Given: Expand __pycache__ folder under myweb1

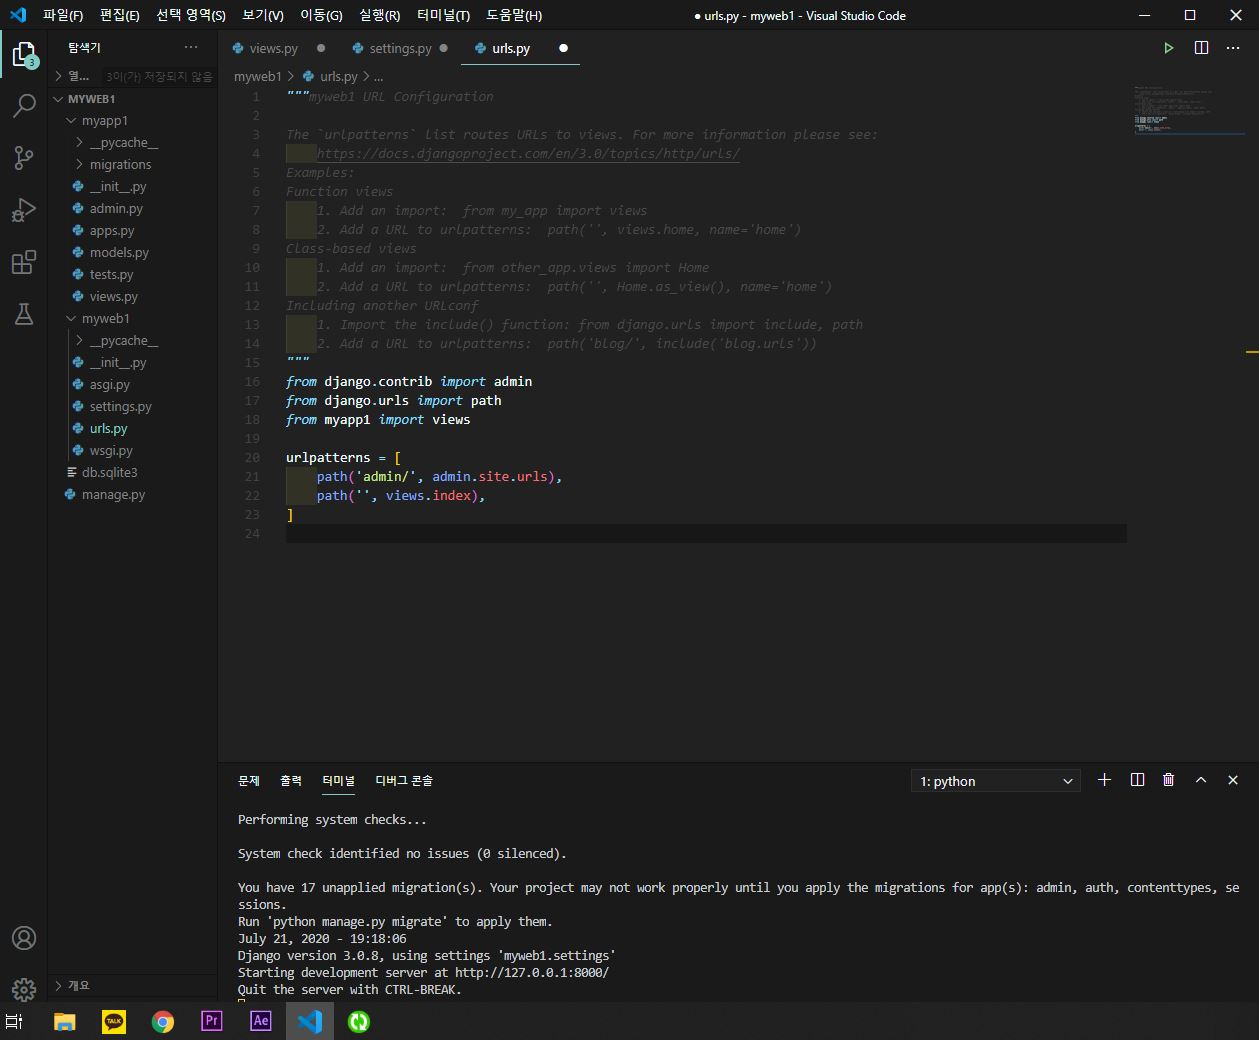Looking at the screenshot, I should [x=132, y=341].
